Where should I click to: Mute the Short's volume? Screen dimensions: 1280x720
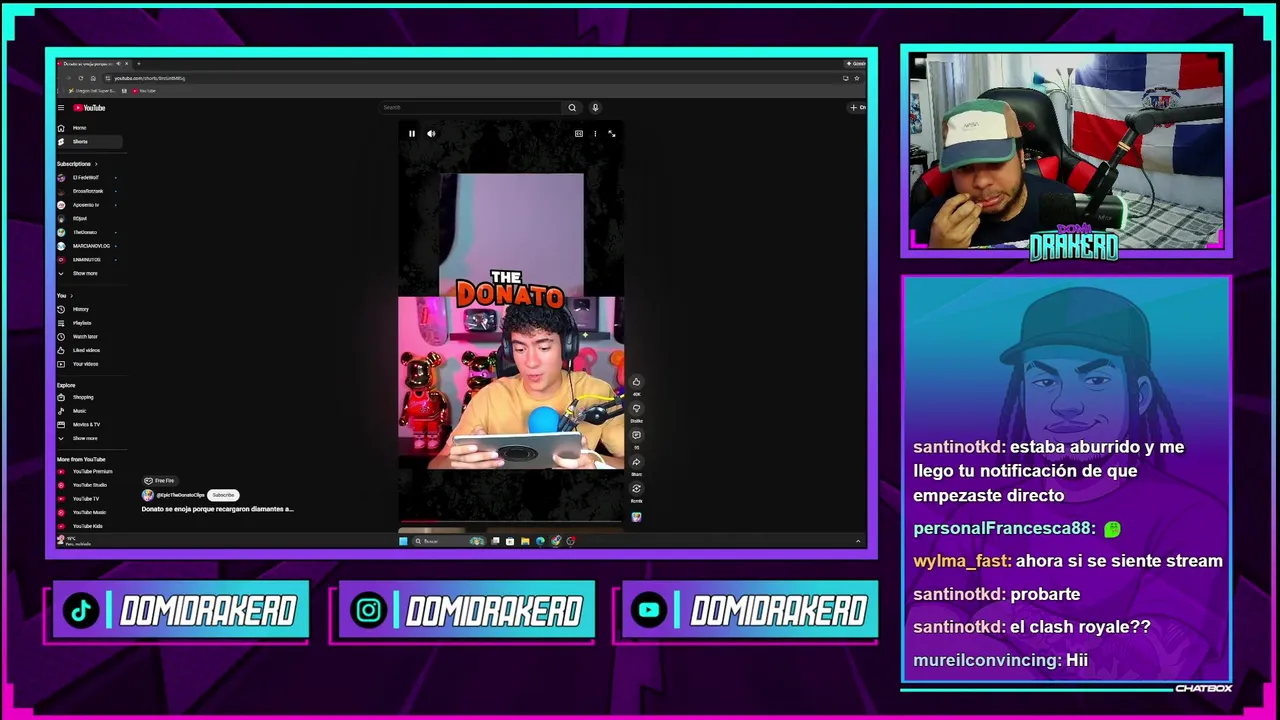pos(431,134)
